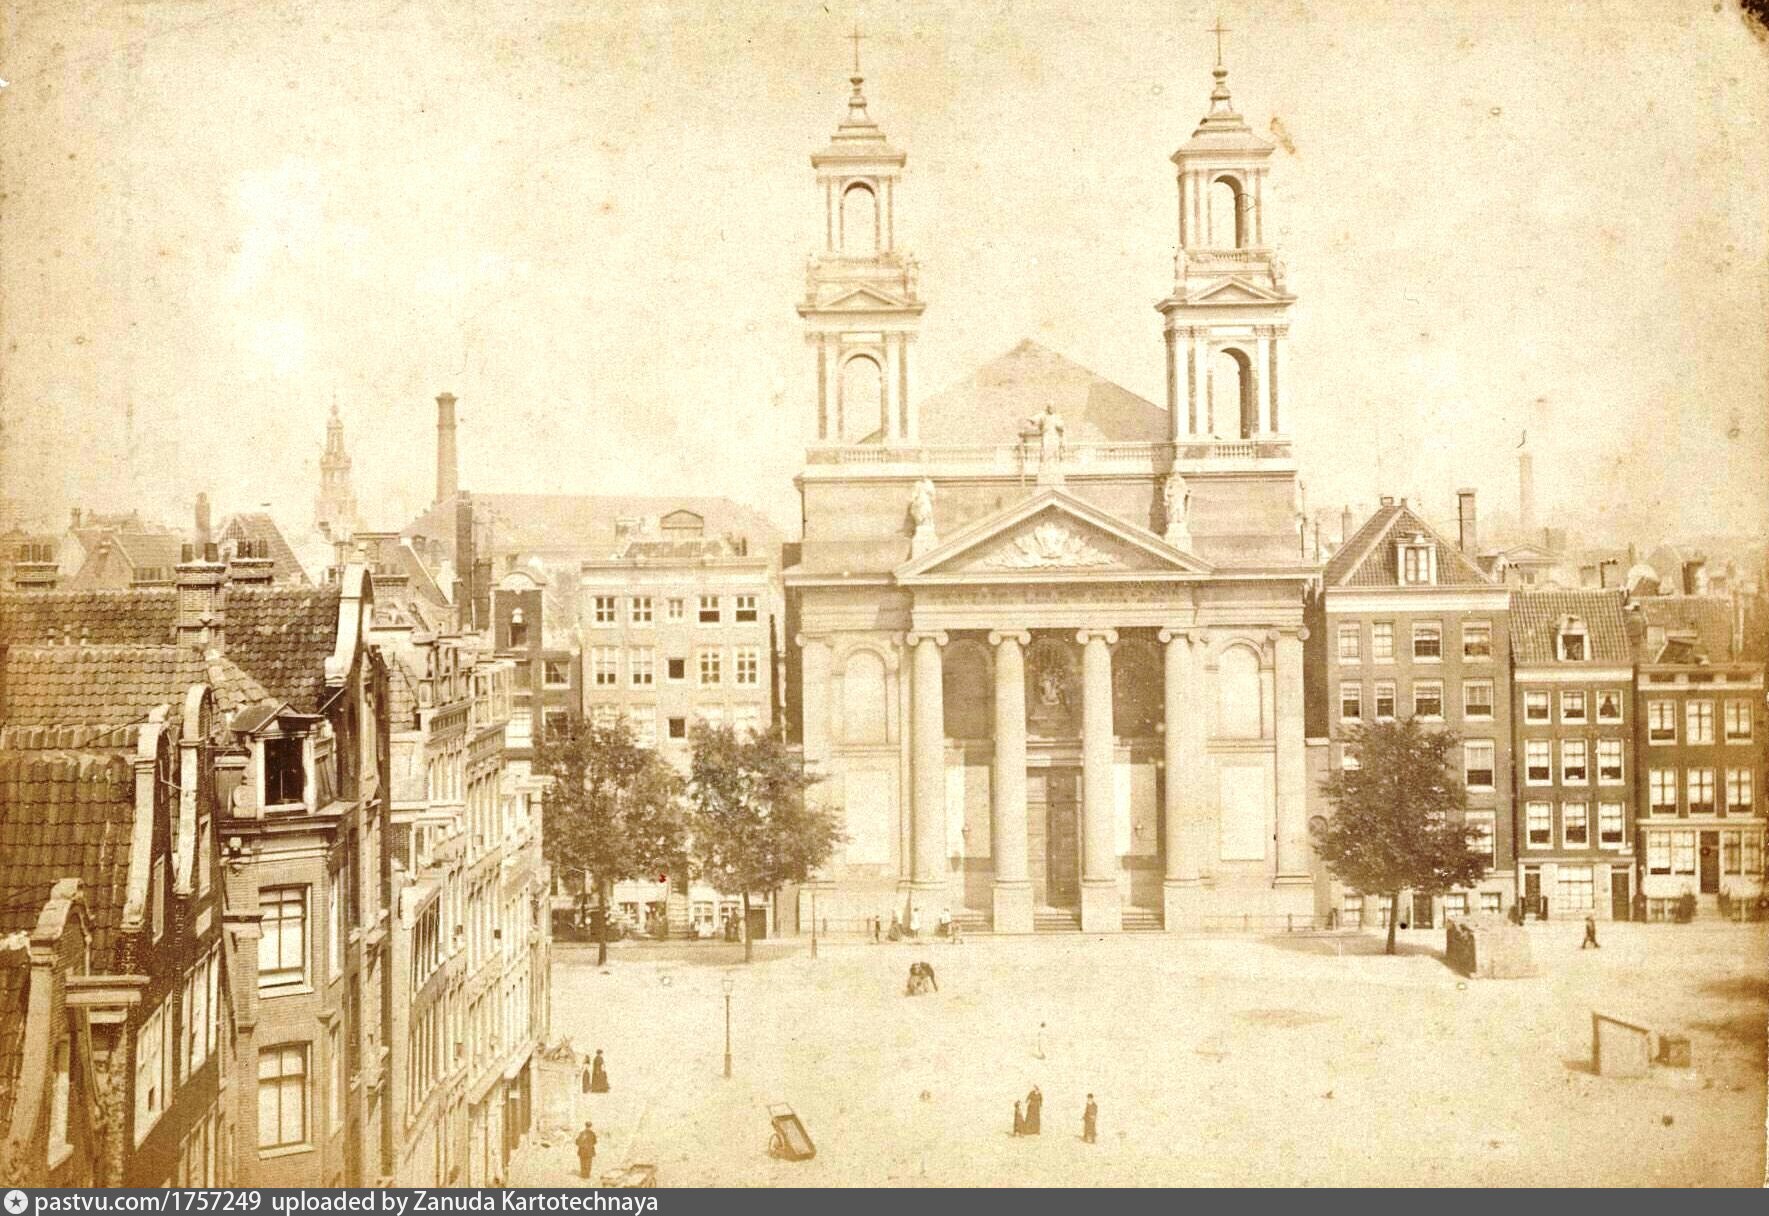Click the tall factory chimney left of church
This screenshot has height=1216, width=1769.
(446, 448)
